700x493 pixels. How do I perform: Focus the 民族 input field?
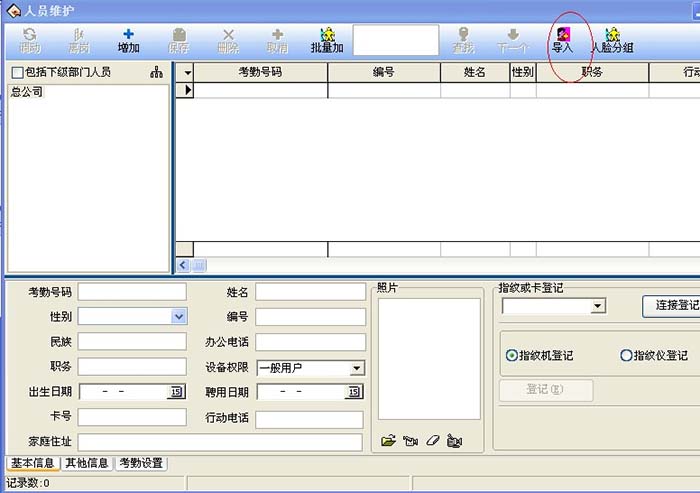pyautogui.click(x=132, y=342)
